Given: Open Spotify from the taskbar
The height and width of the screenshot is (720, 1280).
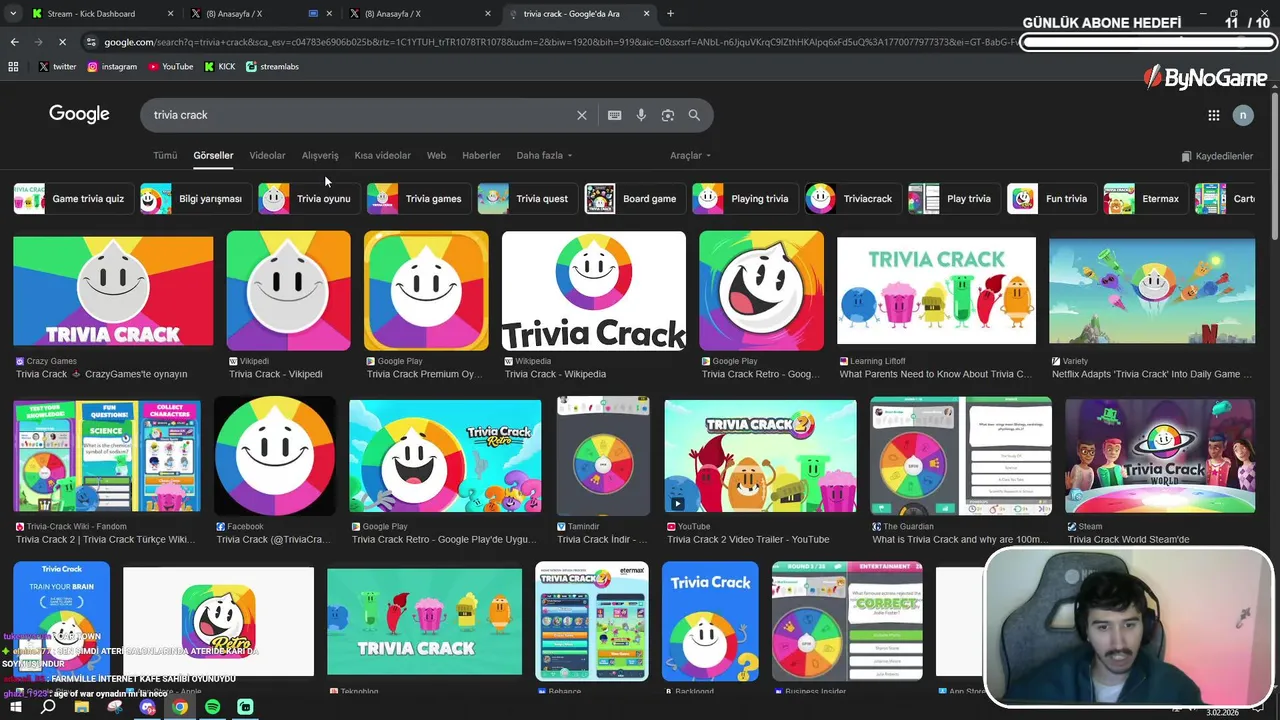Looking at the screenshot, I should (x=213, y=707).
